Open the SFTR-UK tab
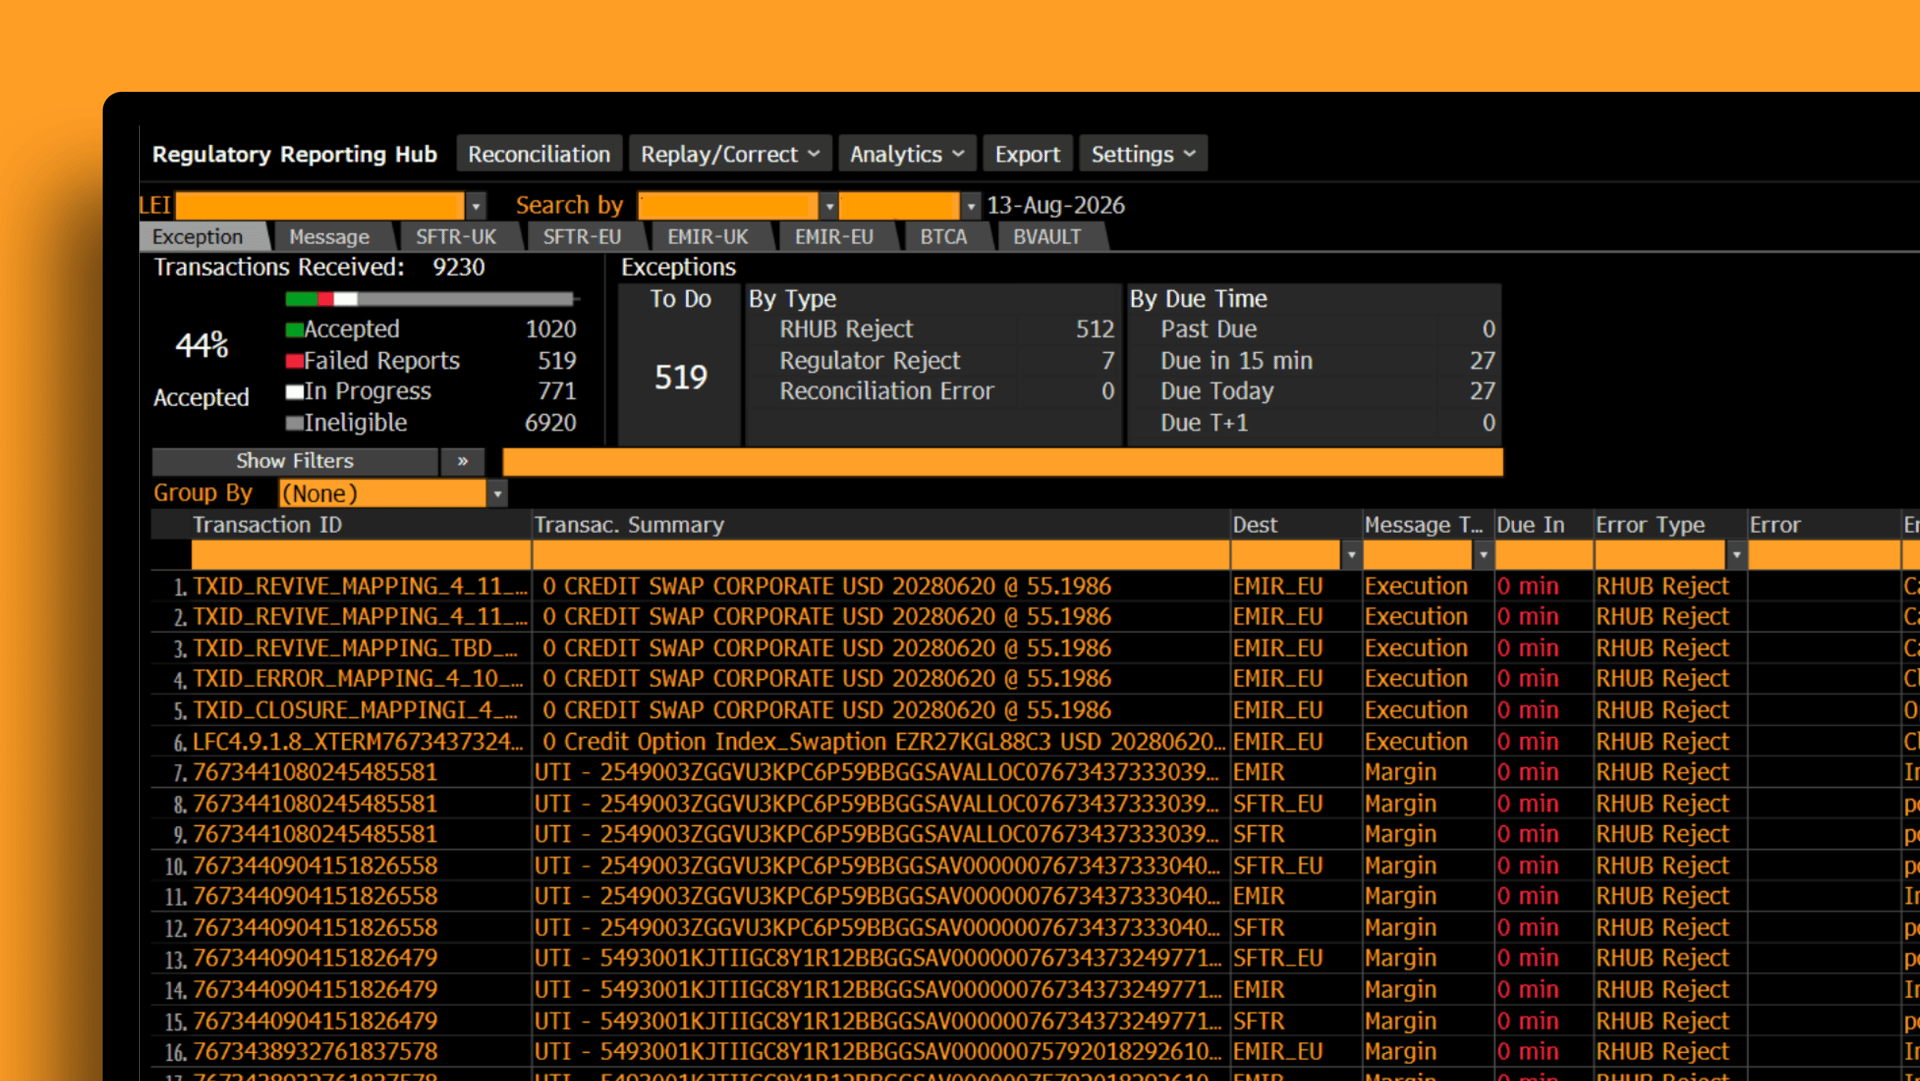 click(x=456, y=237)
